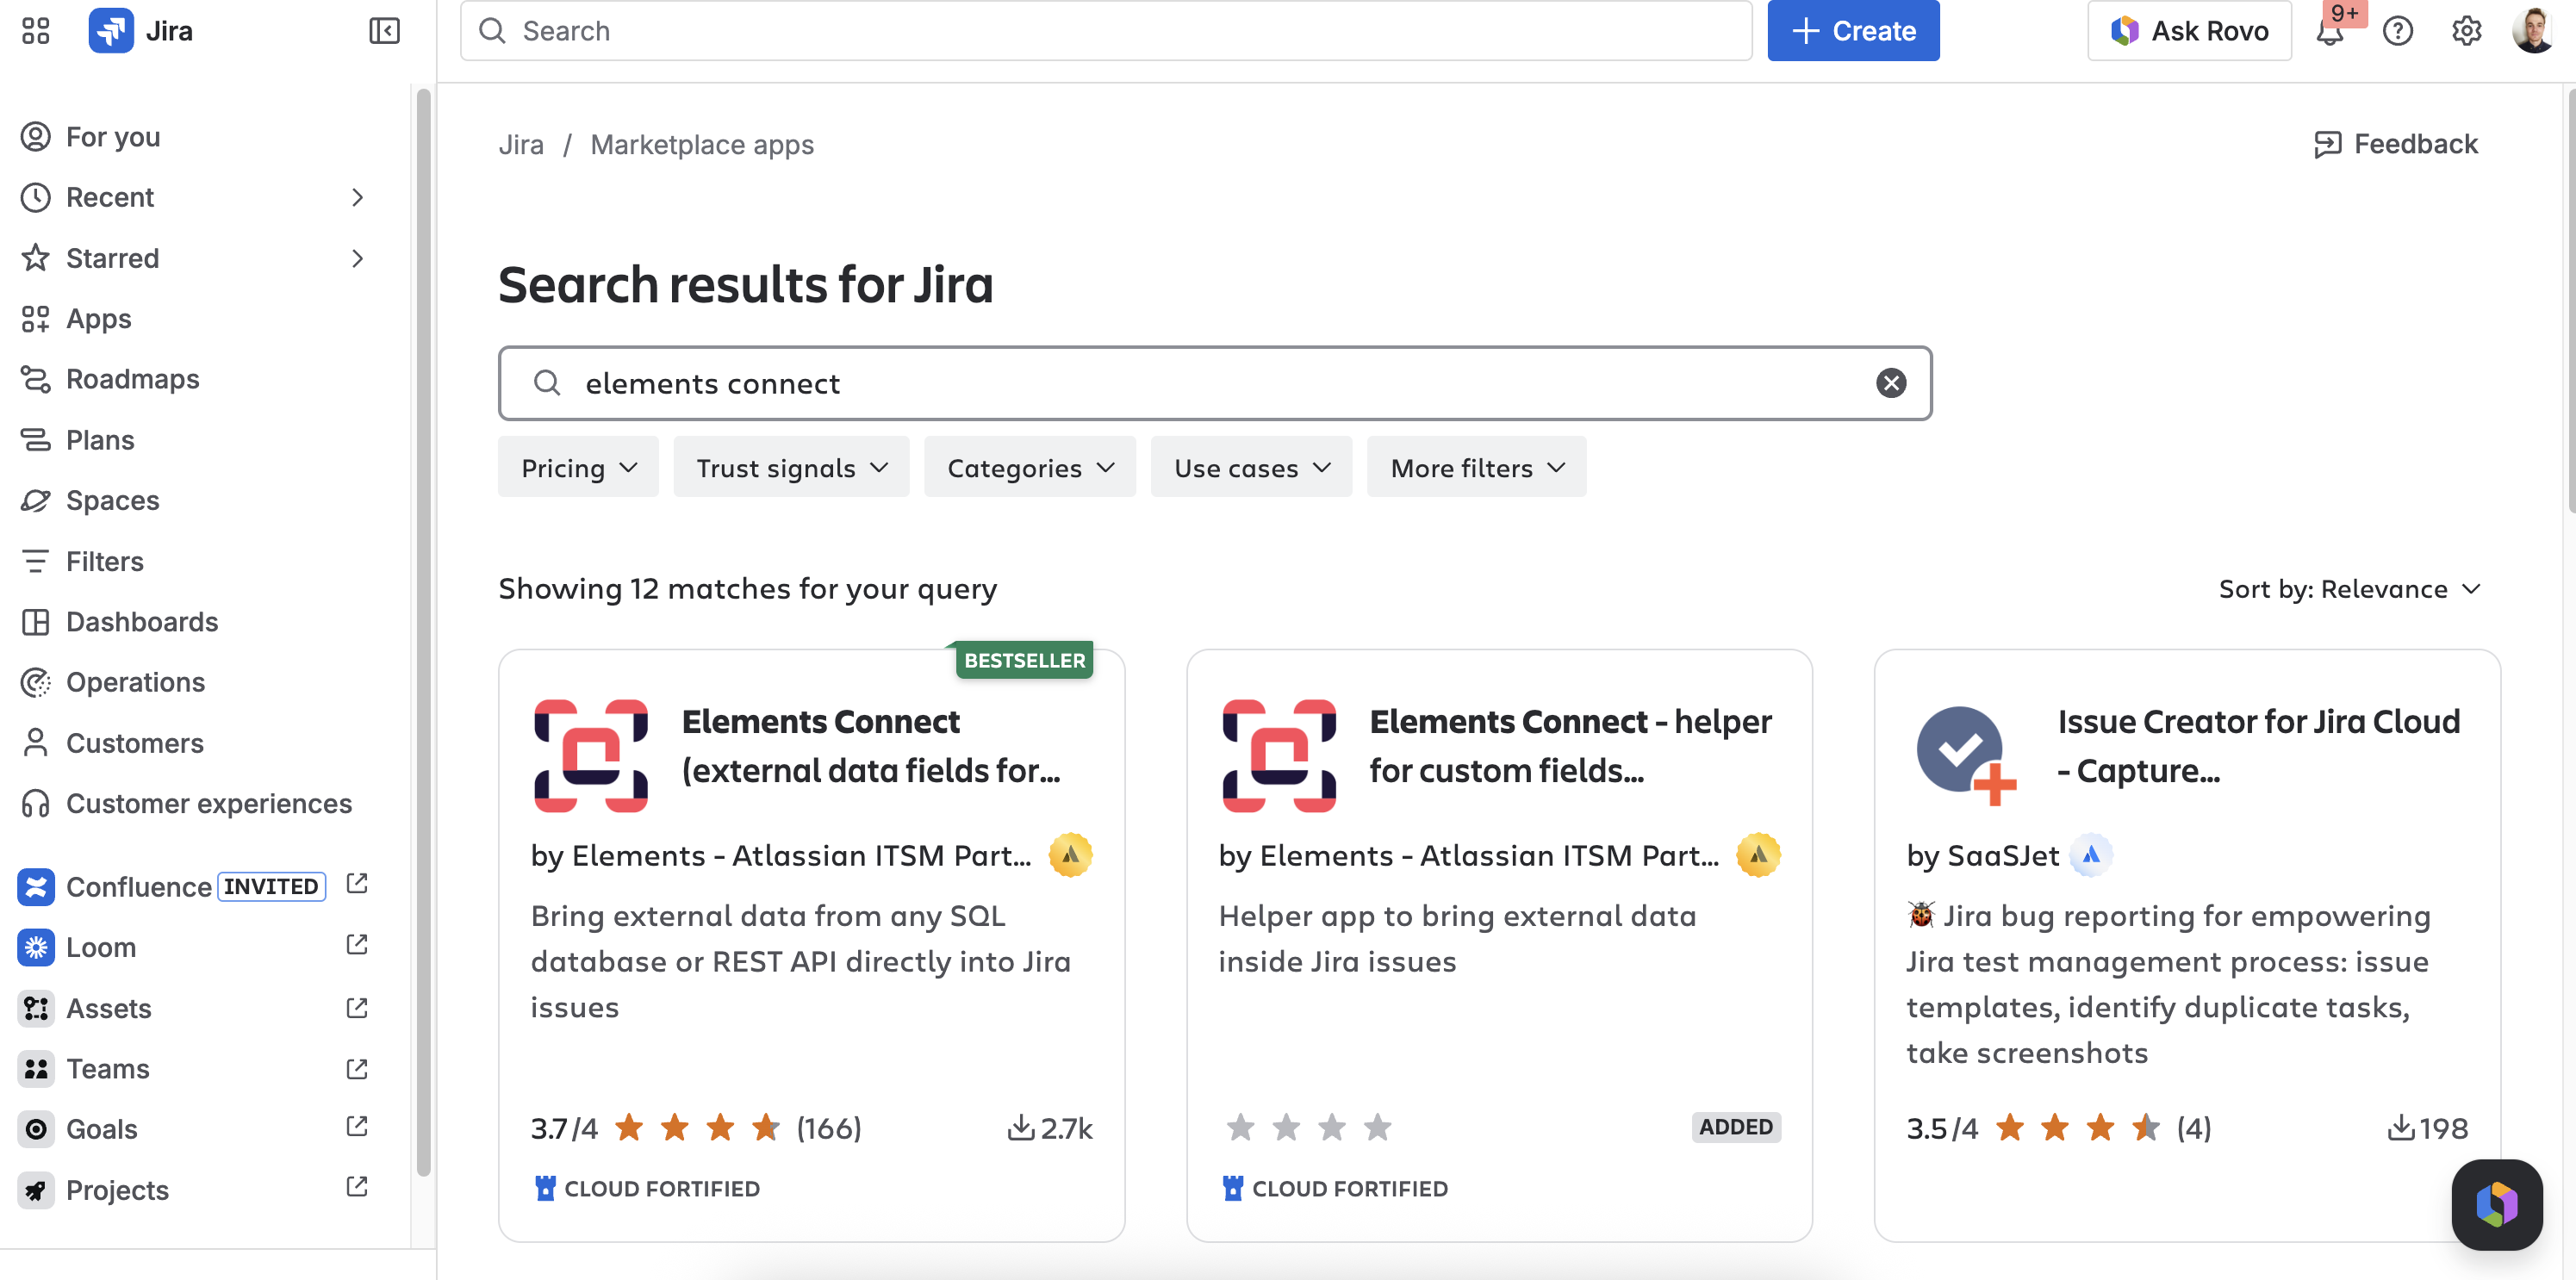The image size is (2576, 1280).
Task: Open the Help question mark icon
Action: 2398,31
